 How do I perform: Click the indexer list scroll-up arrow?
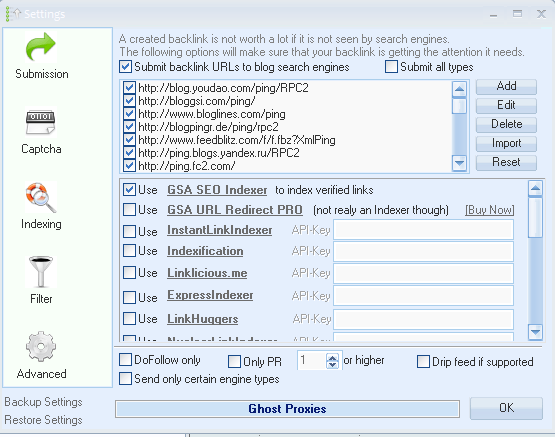pyautogui.click(x=535, y=188)
